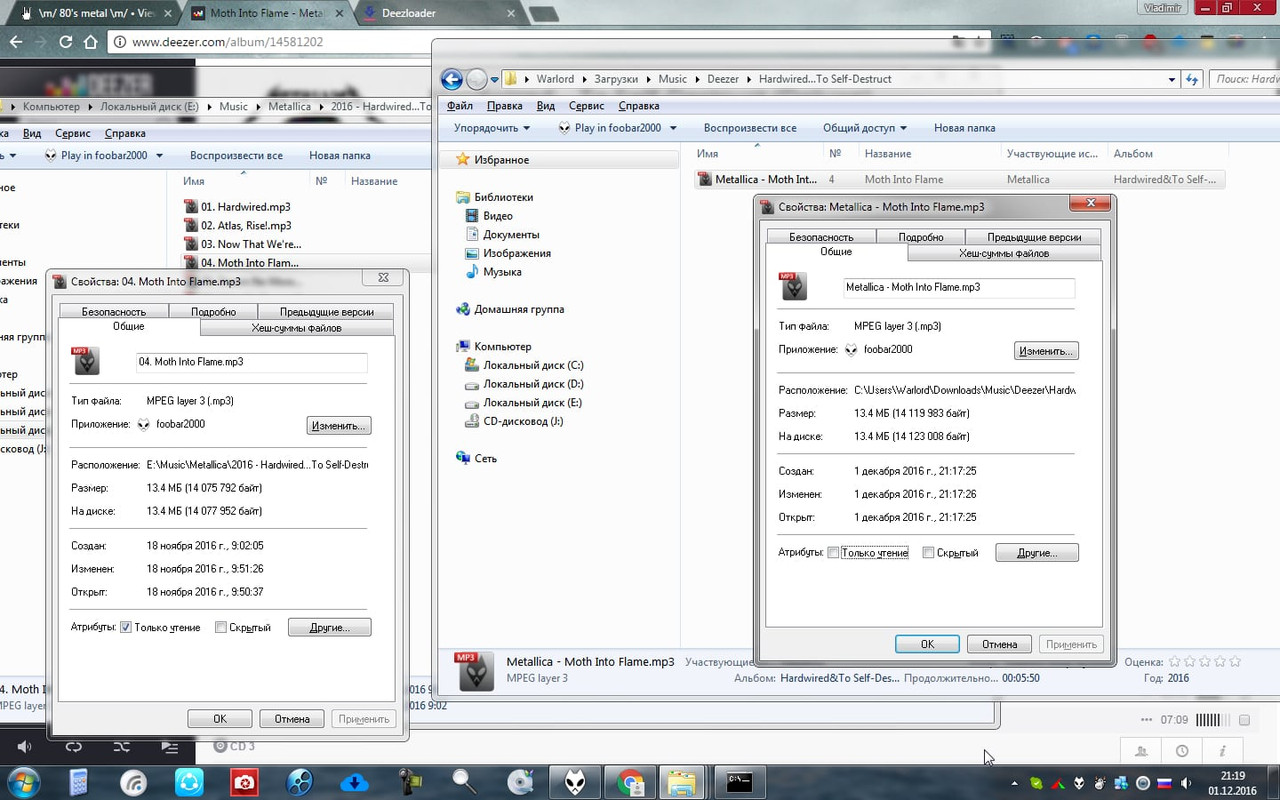Click filename field in Metallica - Moth Into Flame properties

coord(959,287)
